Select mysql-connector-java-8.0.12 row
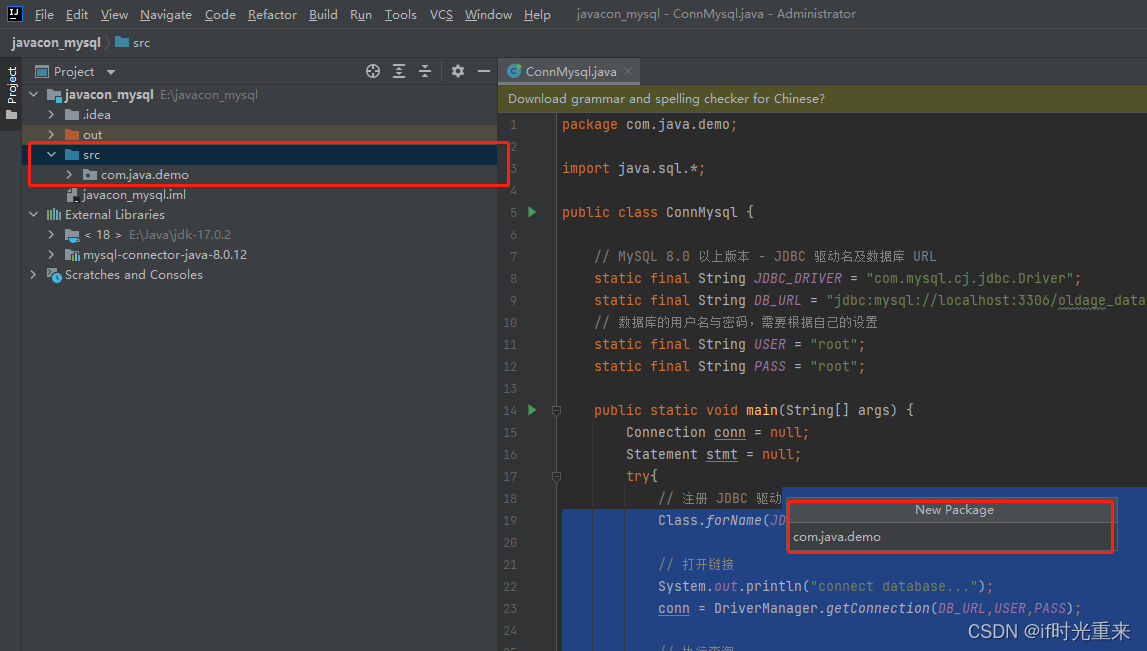Viewport: 1147px width, 651px height. point(260,255)
